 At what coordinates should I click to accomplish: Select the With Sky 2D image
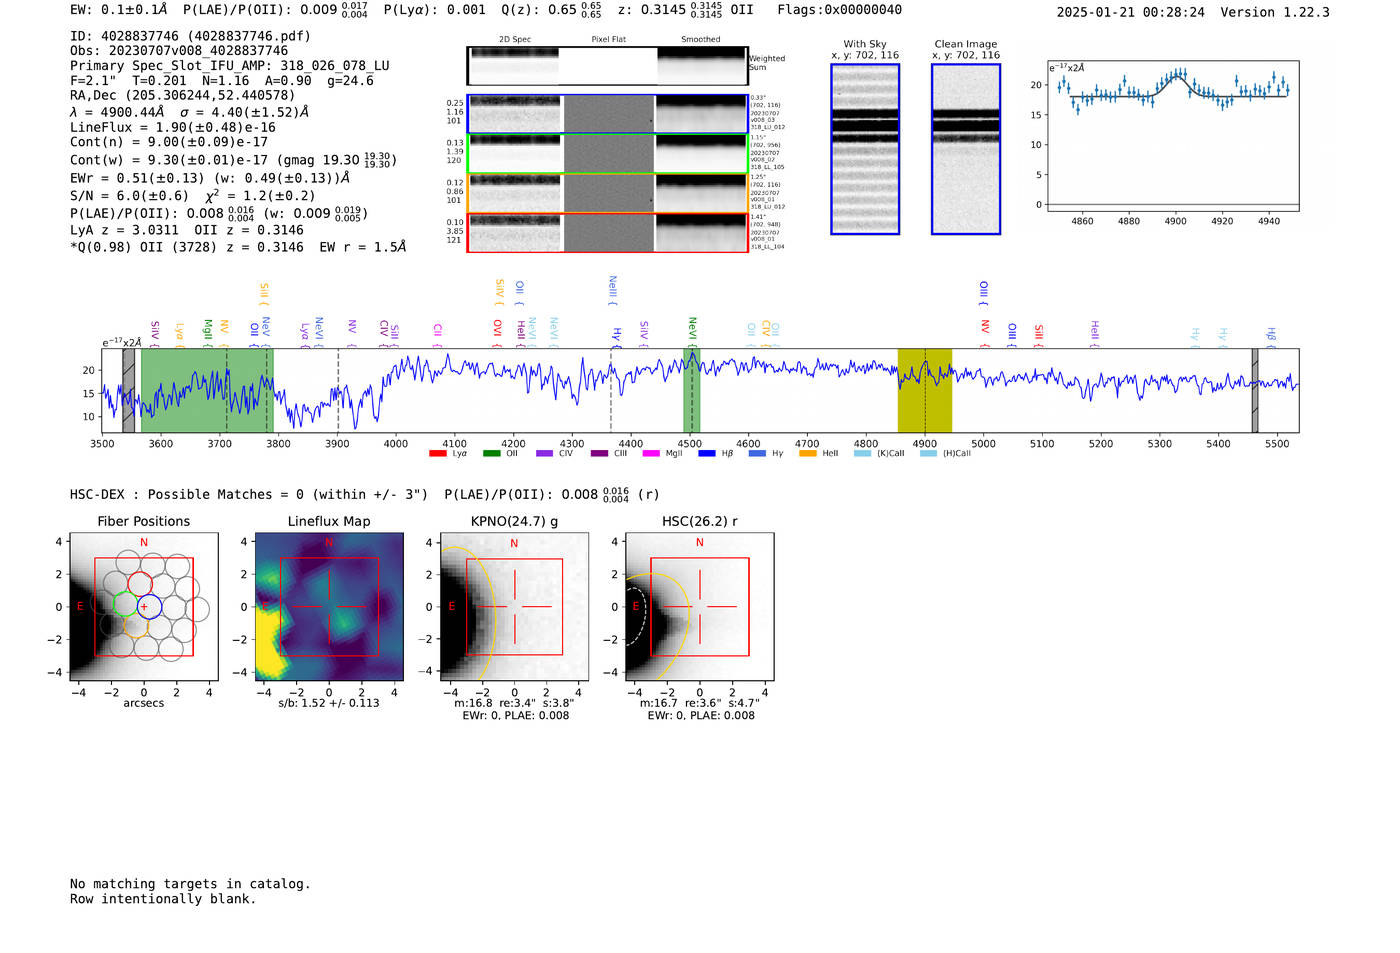pos(865,149)
